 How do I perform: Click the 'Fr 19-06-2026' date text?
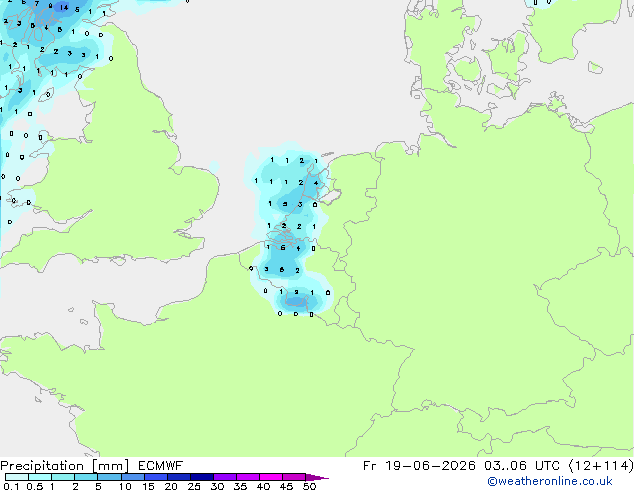419,466
